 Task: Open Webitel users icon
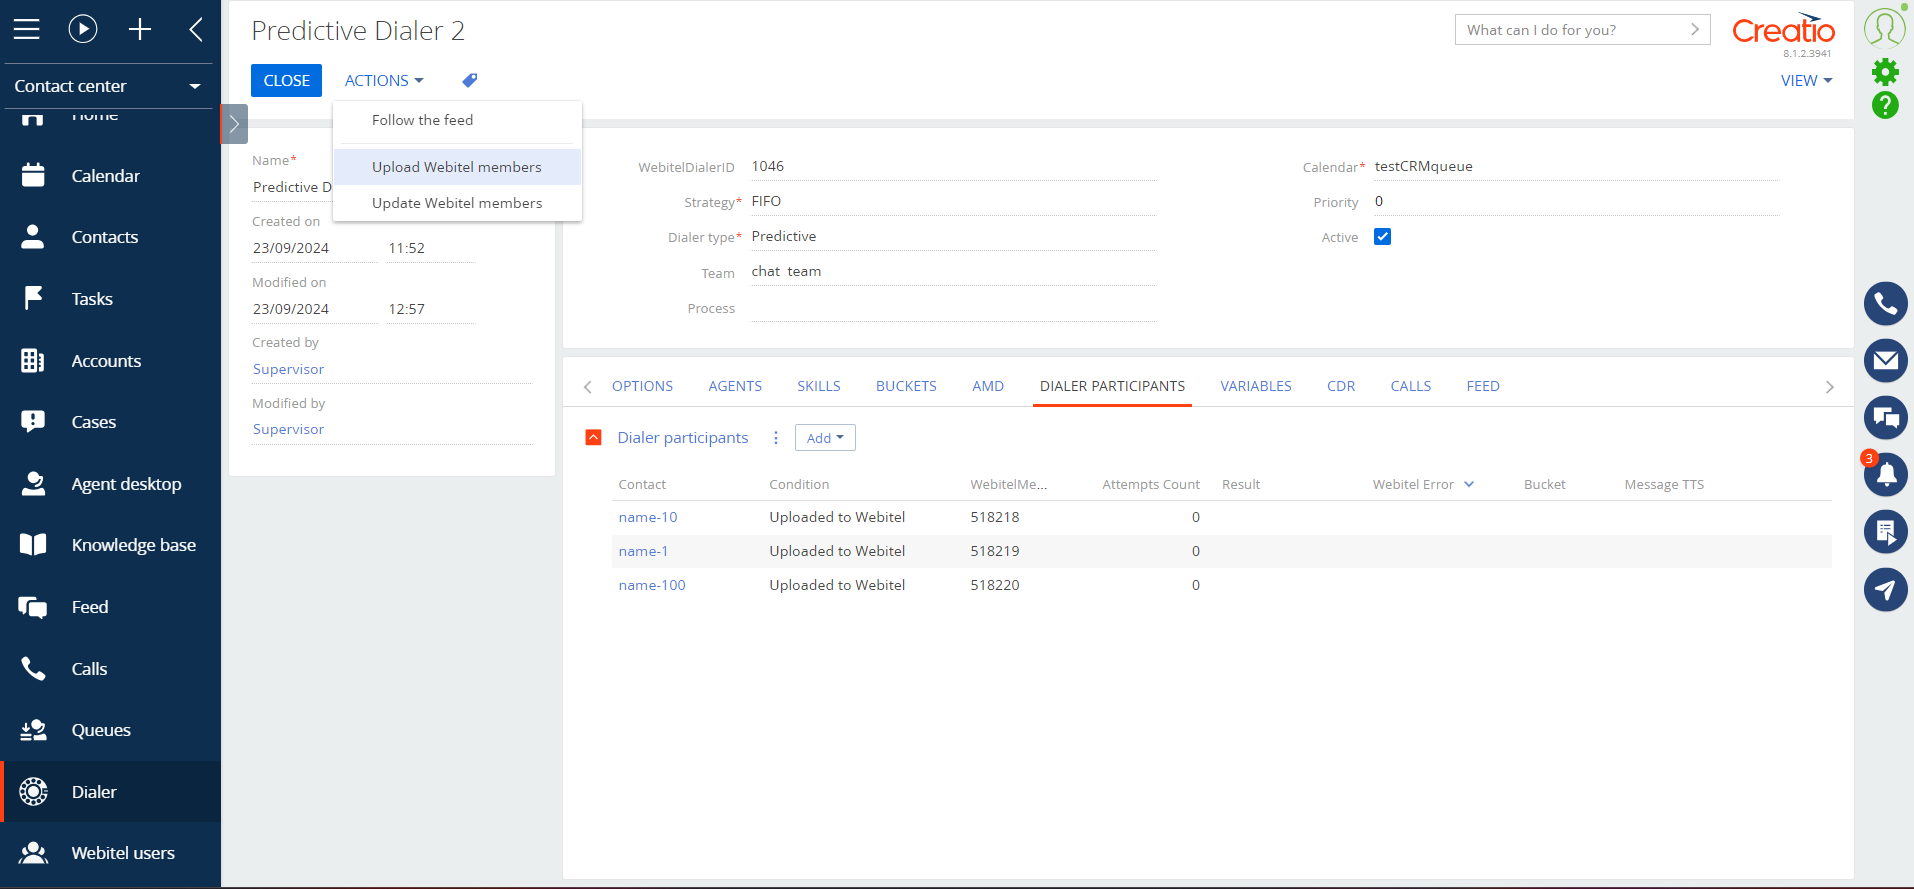click(x=33, y=853)
